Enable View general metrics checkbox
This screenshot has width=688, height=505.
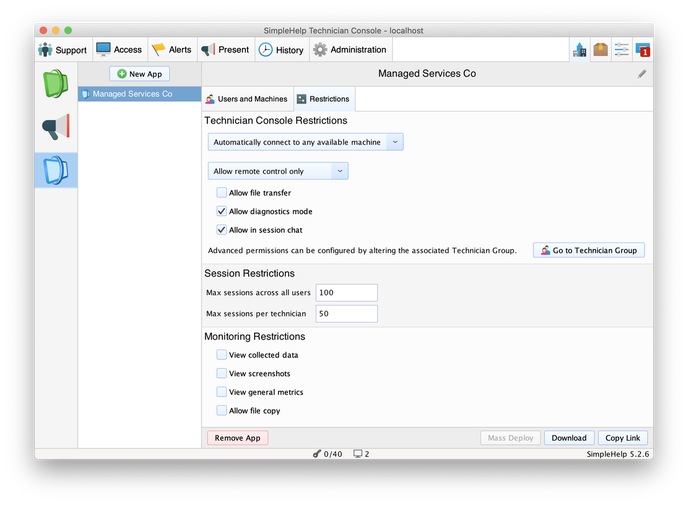point(222,392)
